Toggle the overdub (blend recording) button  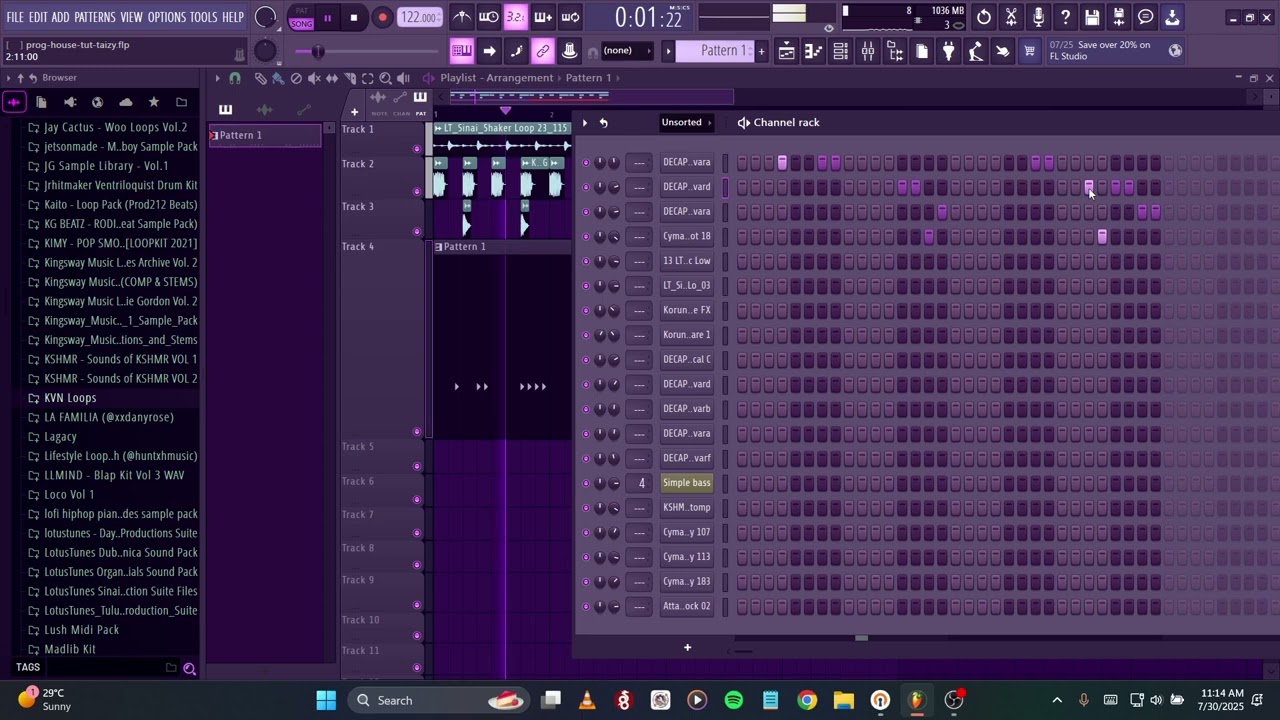pyautogui.click(x=543, y=17)
